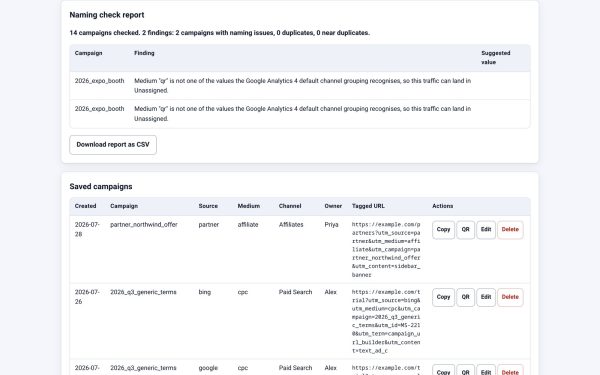This screenshot has height=375, width=600.
Task: Generate QR for bing 2026_q3_generic_terms
Action: click(x=465, y=297)
